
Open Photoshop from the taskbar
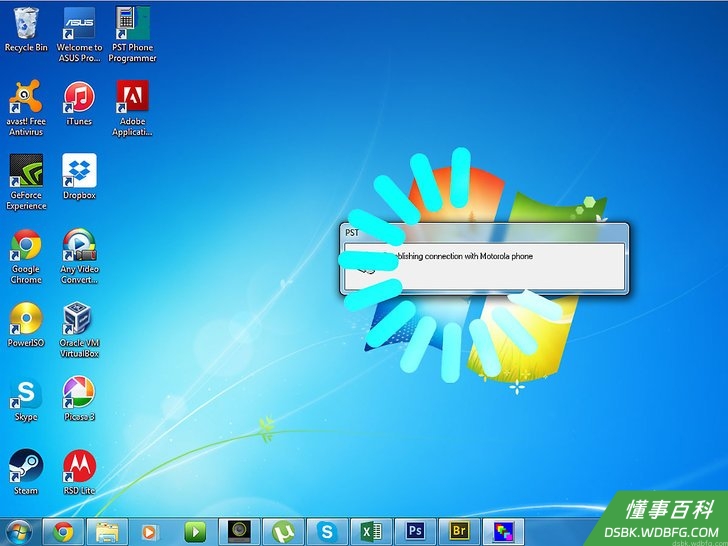coord(415,532)
